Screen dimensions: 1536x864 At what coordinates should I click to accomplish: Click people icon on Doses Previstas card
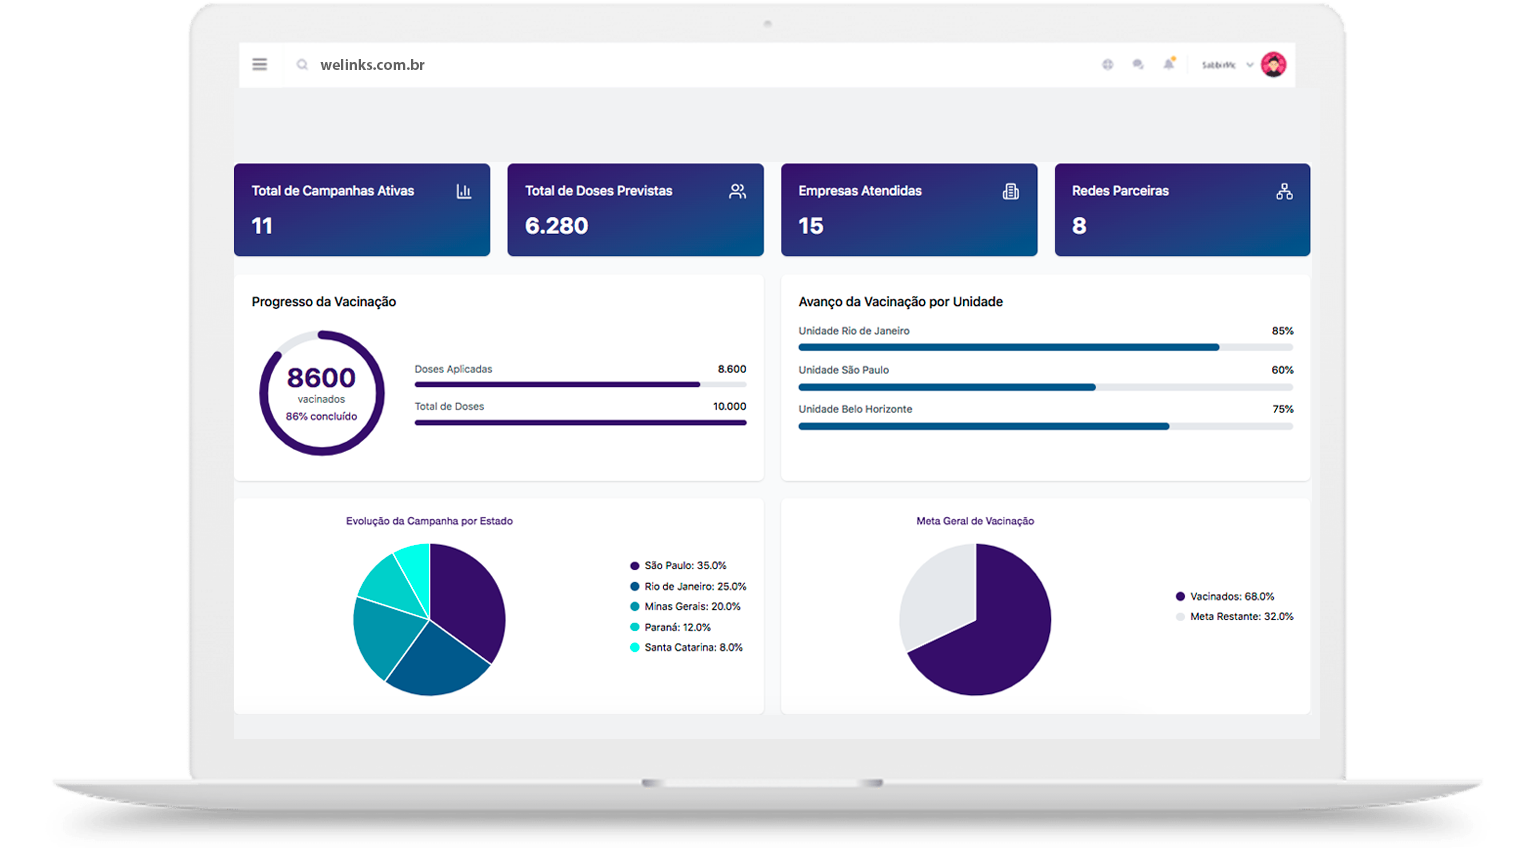(x=737, y=191)
